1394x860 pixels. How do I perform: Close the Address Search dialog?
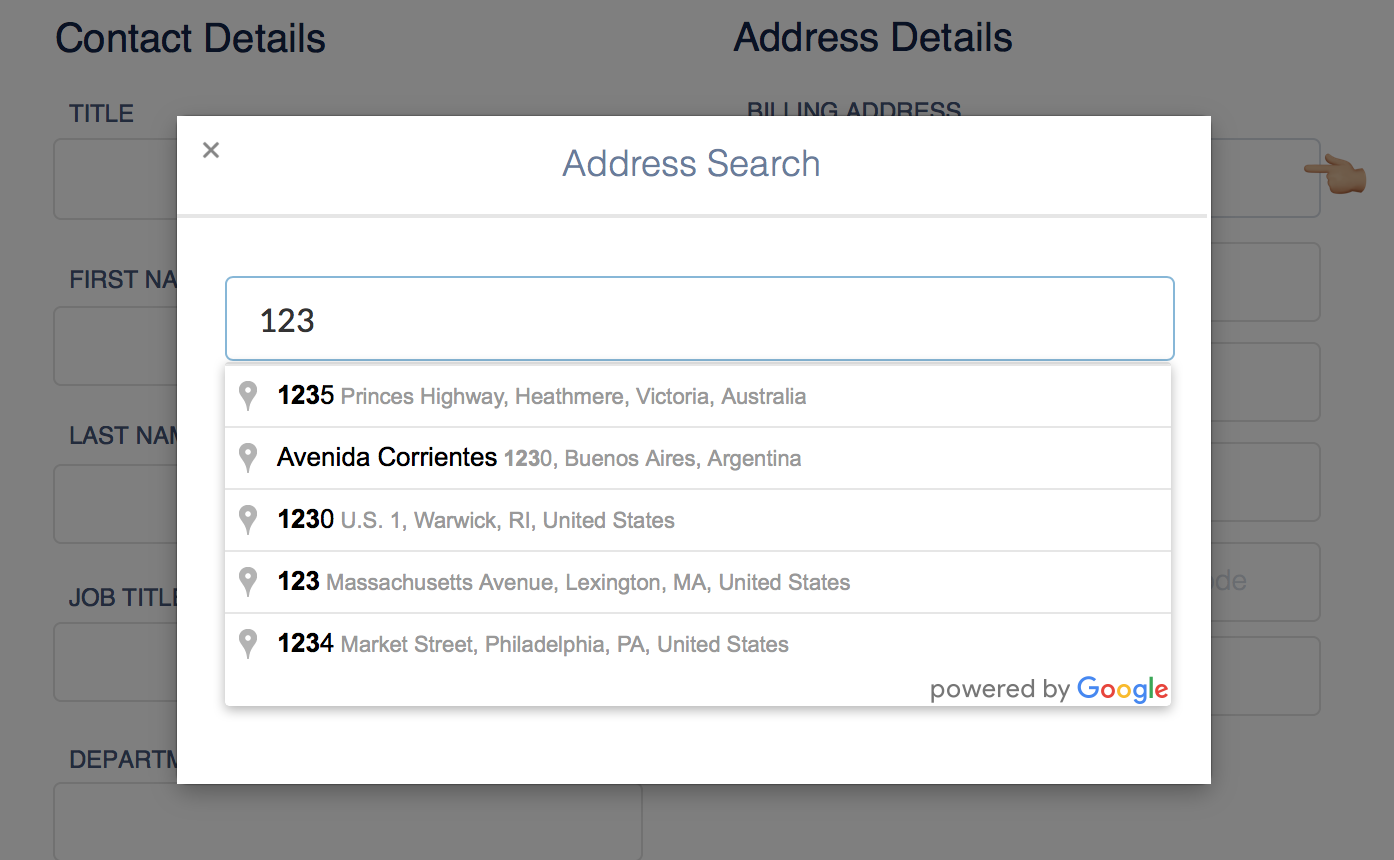[x=211, y=150]
